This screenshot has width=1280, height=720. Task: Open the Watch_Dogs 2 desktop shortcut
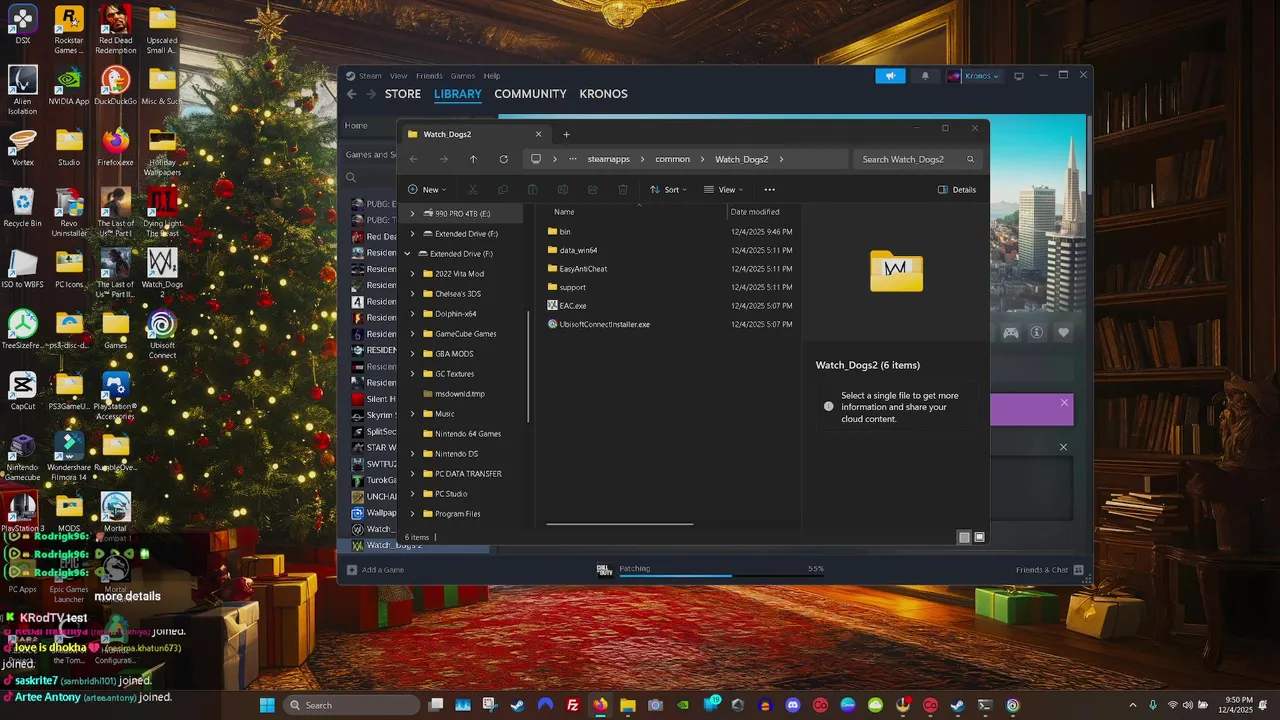[162, 273]
